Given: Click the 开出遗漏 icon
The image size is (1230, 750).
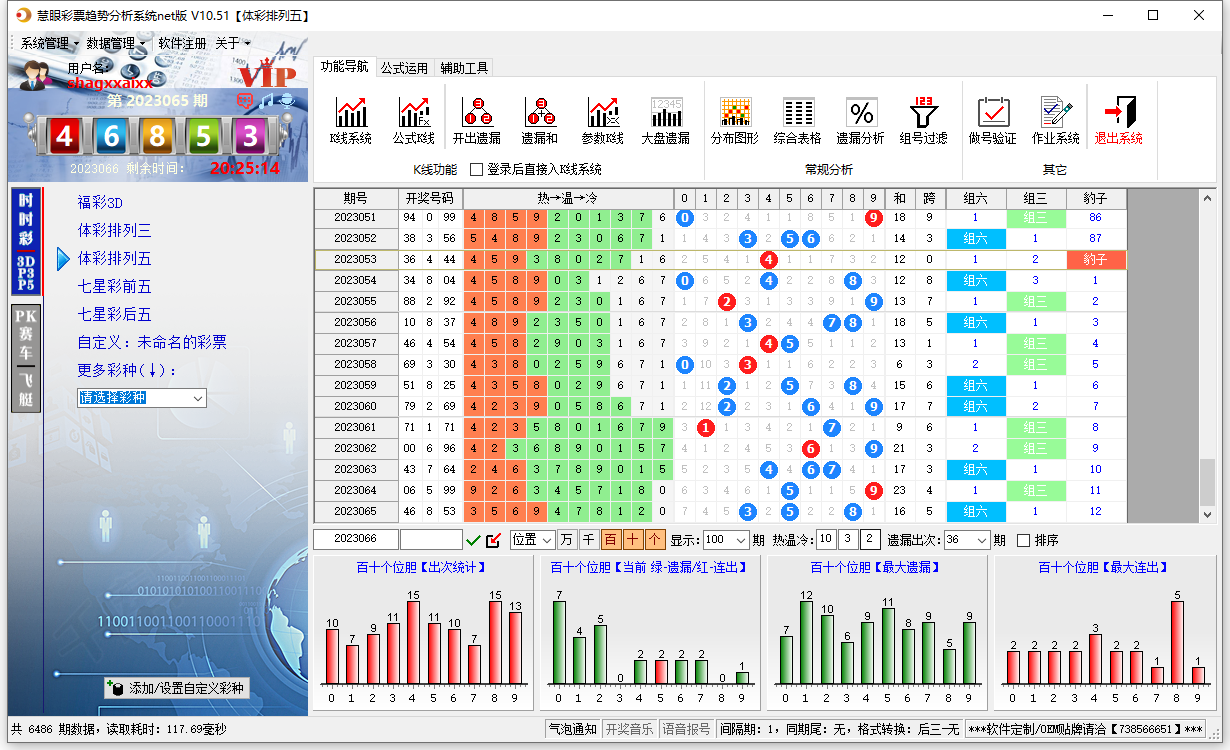Looking at the screenshot, I should pos(476,120).
